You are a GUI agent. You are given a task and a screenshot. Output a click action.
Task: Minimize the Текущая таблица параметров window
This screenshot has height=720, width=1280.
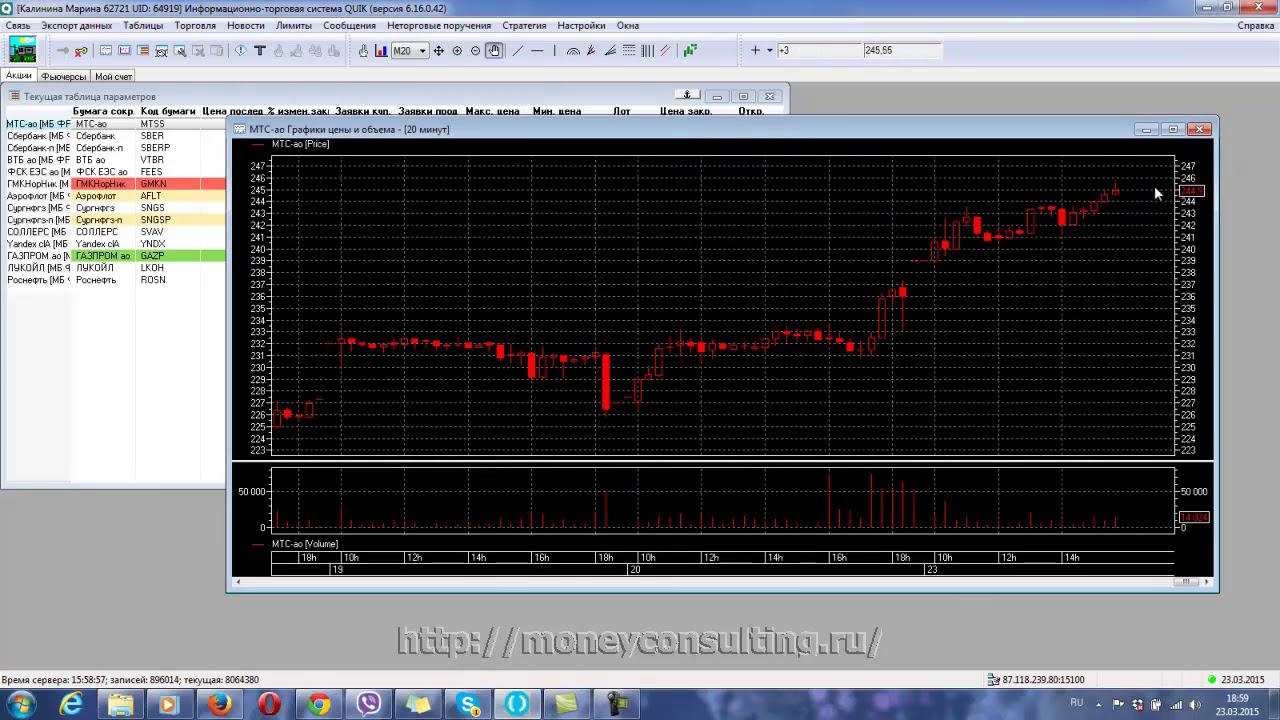point(716,96)
